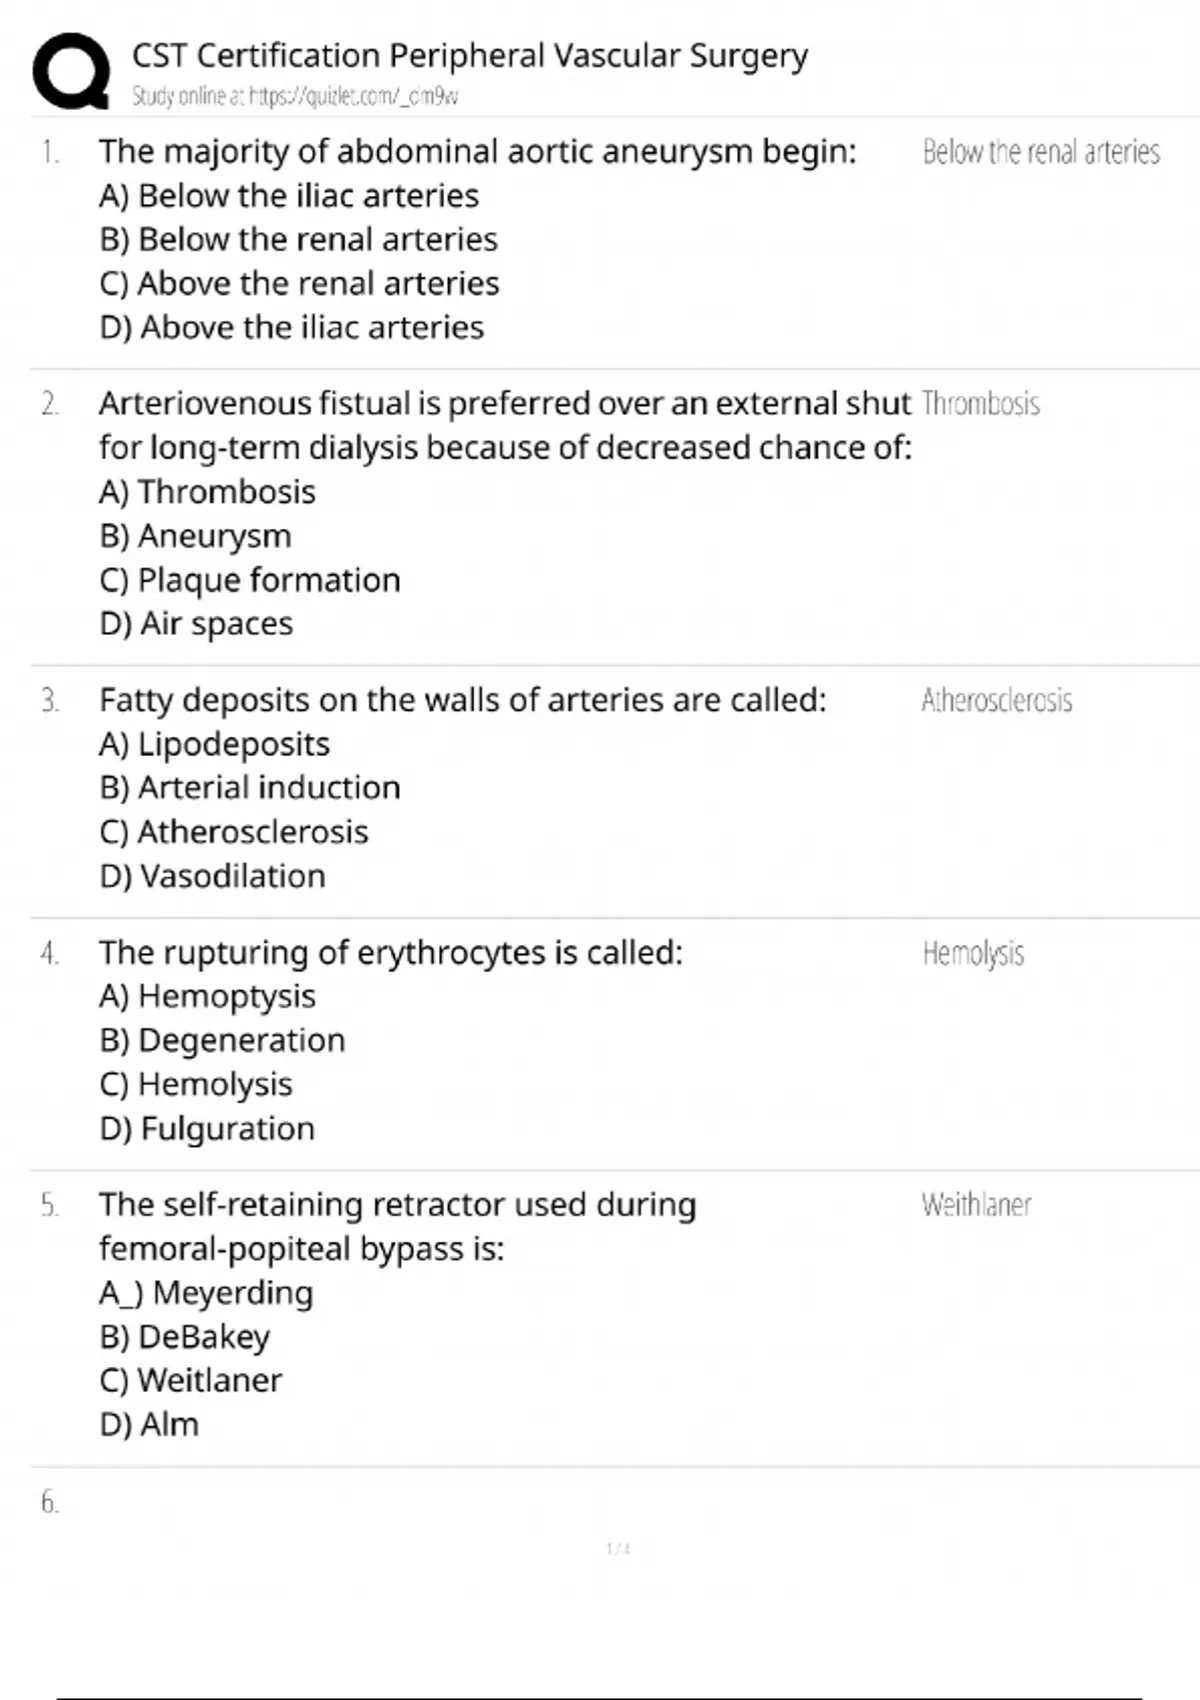Click the 'Weithlaner' answer in right column
Image resolution: width=1200 pixels, height=1700 pixels.
click(x=976, y=1205)
